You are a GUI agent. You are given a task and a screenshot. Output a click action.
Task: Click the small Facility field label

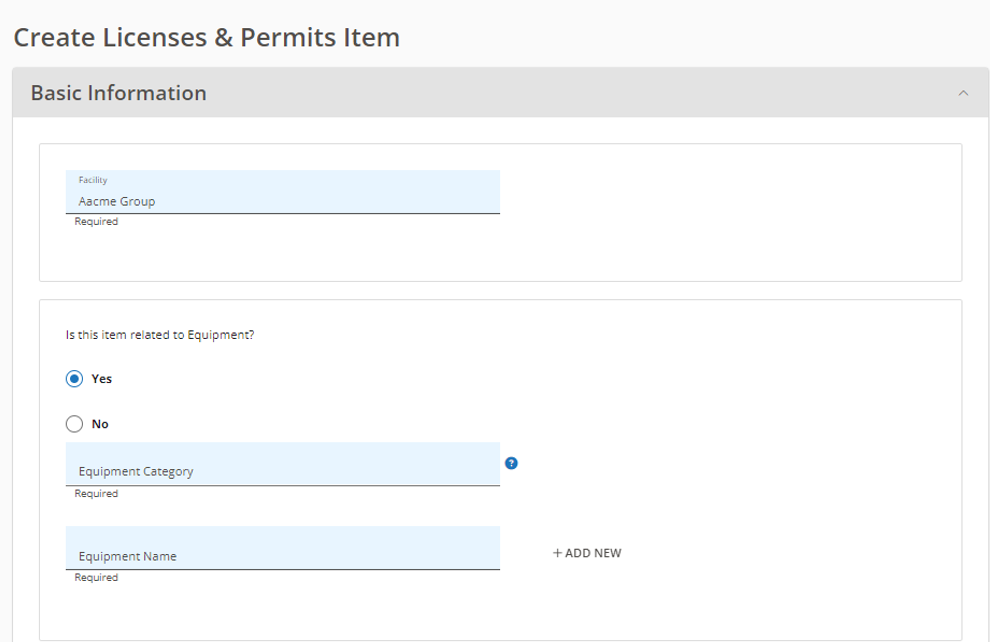[93, 180]
